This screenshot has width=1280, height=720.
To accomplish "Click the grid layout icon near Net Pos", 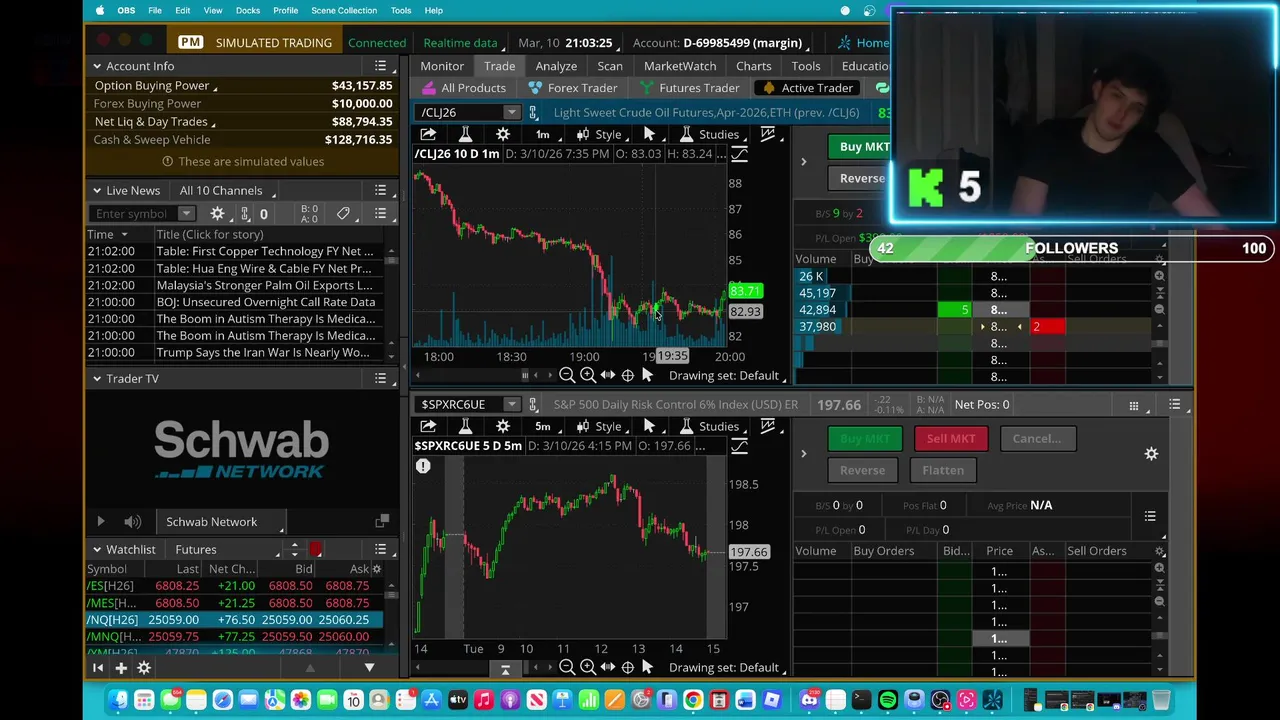I will click(1134, 405).
